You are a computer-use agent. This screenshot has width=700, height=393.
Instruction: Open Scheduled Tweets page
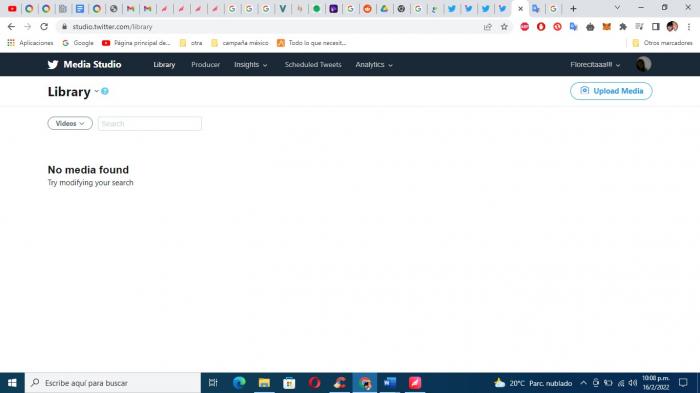pos(313,65)
